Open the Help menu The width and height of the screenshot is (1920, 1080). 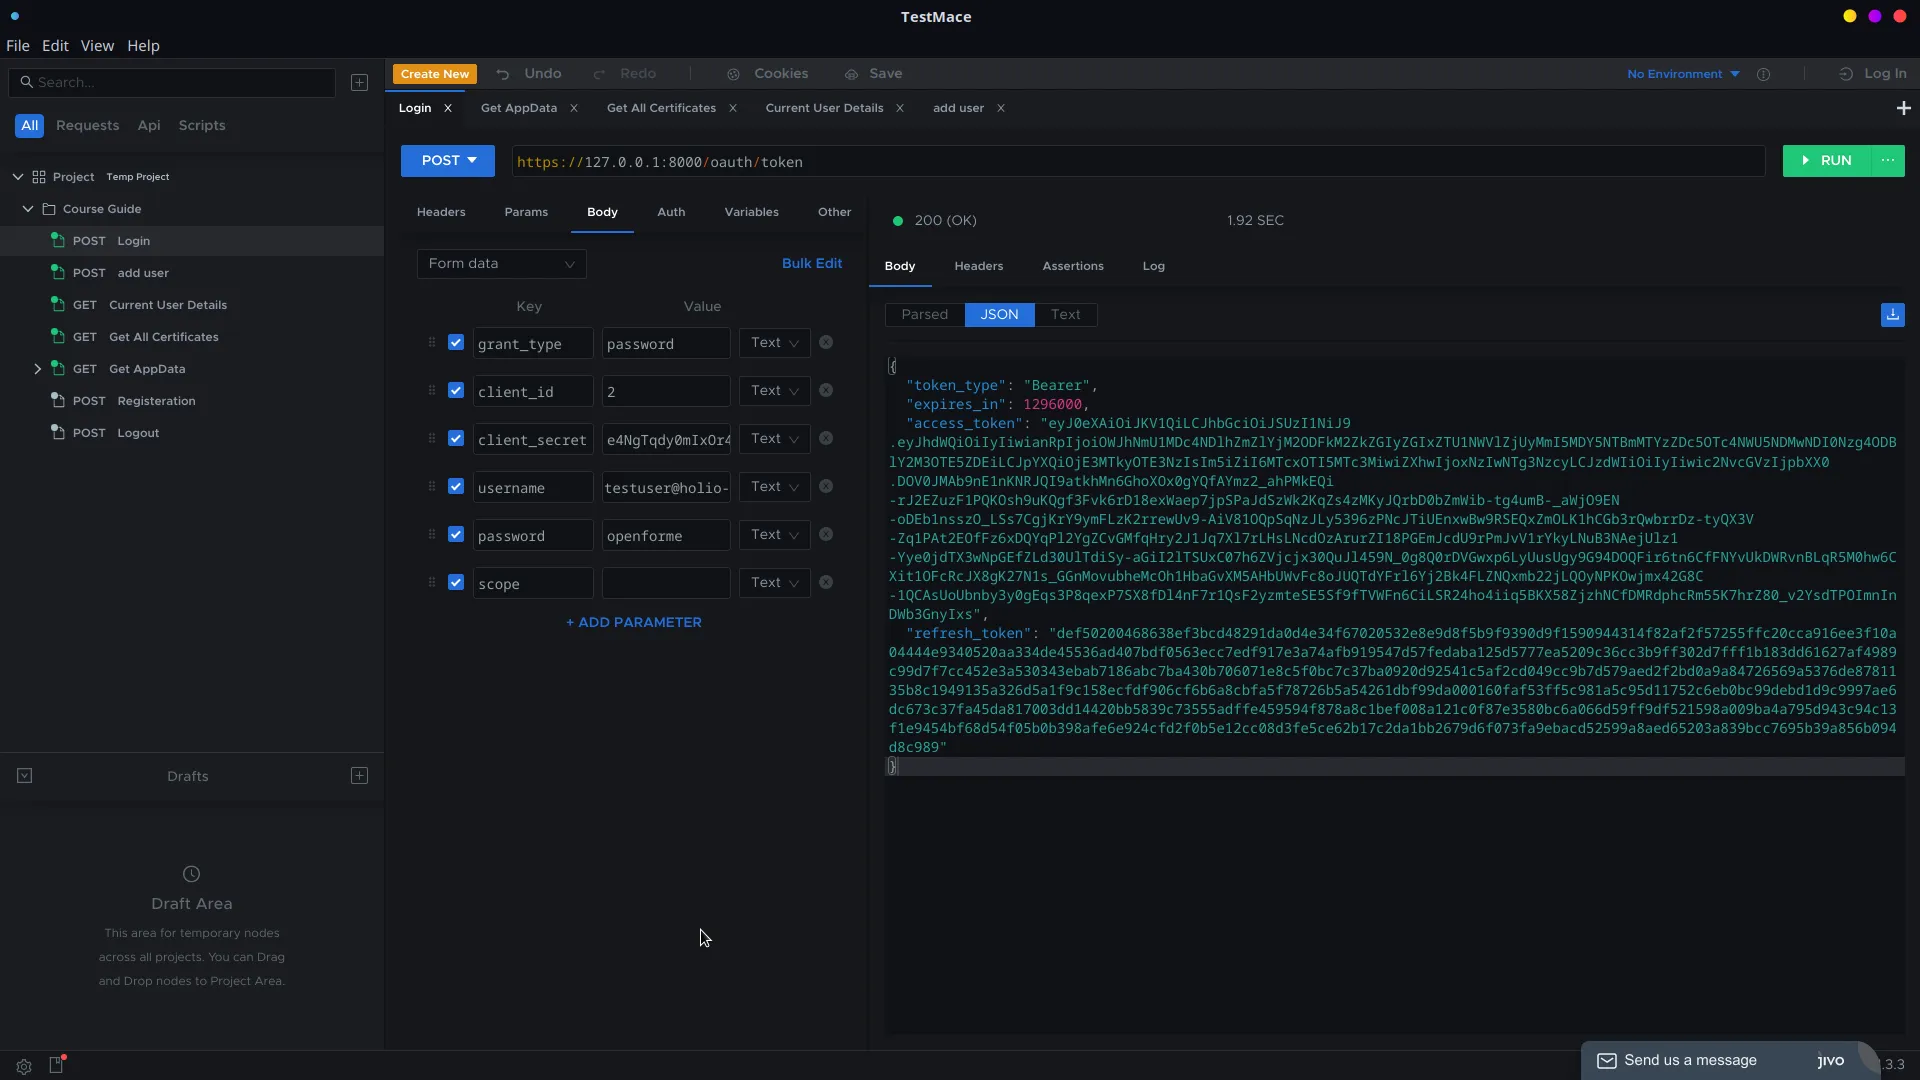click(143, 45)
